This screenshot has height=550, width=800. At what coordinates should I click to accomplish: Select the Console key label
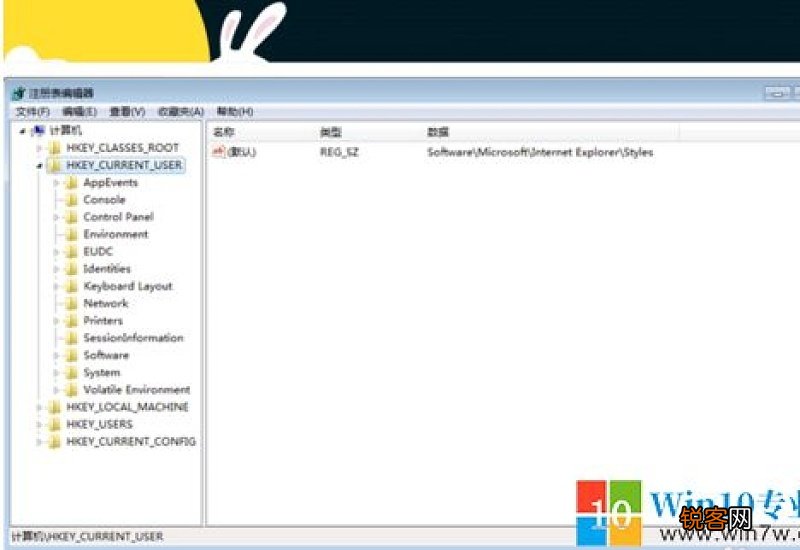pyautogui.click(x=104, y=200)
